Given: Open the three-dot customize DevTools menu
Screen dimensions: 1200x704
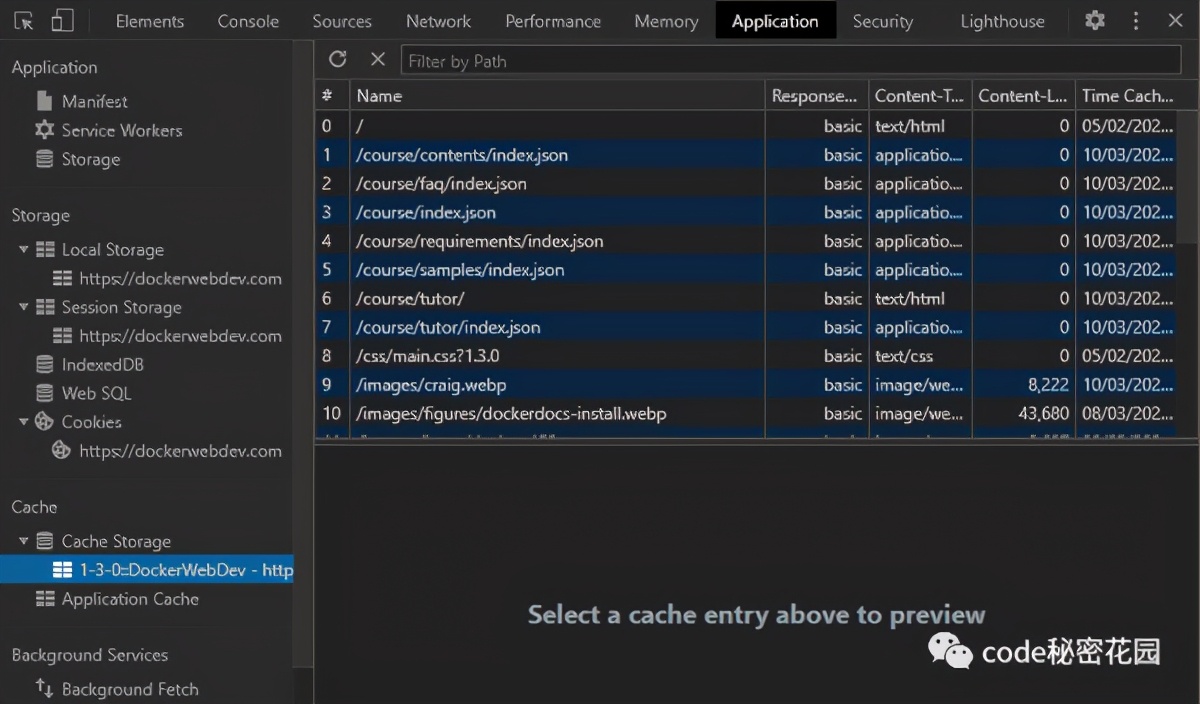Looking at the screenshot, I should 1135,20.
